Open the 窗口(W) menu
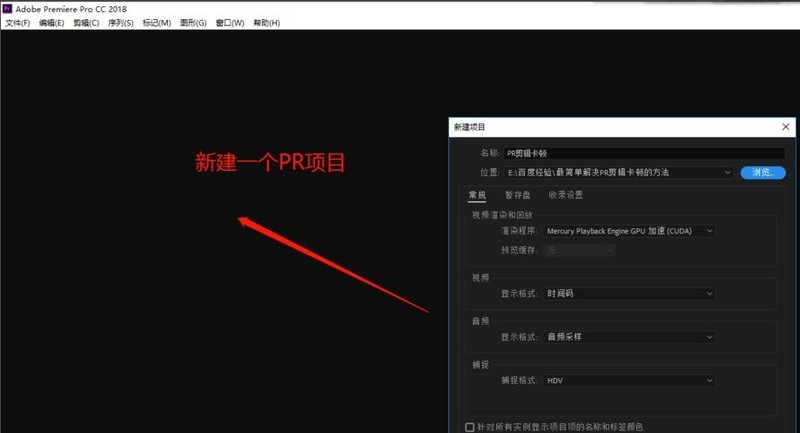 (229, 22)
